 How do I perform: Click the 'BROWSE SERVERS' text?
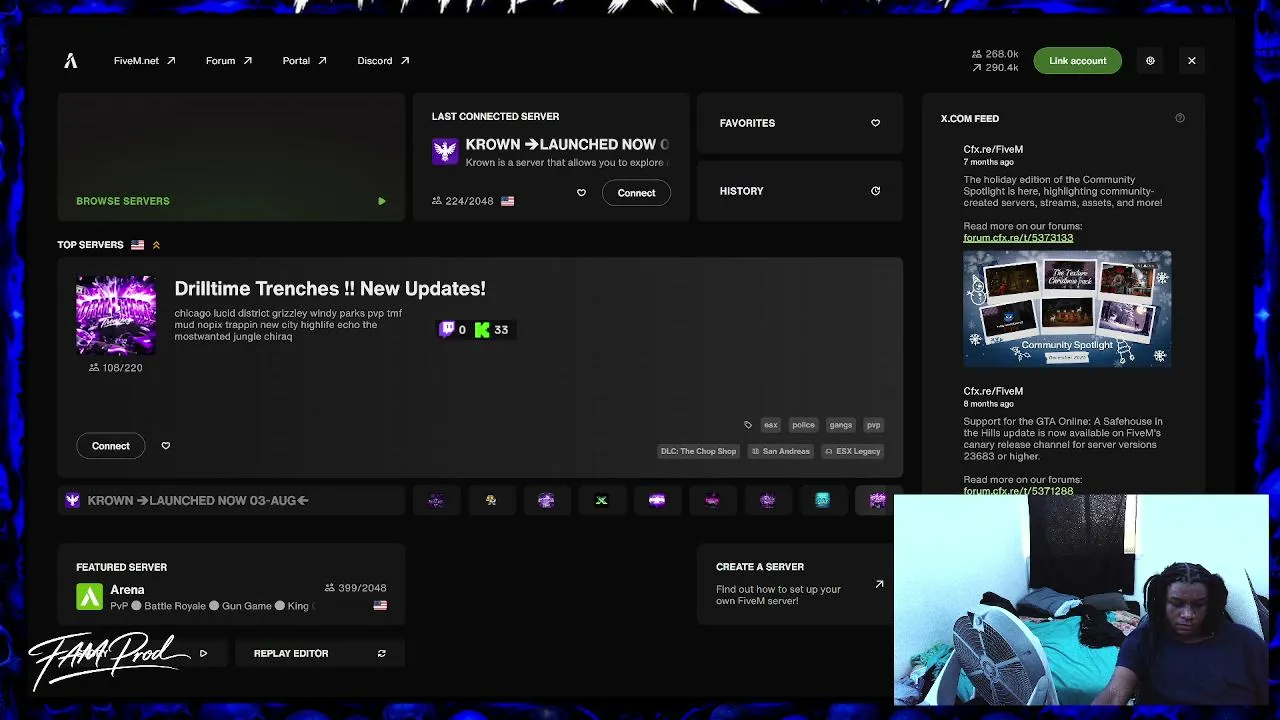123,201
